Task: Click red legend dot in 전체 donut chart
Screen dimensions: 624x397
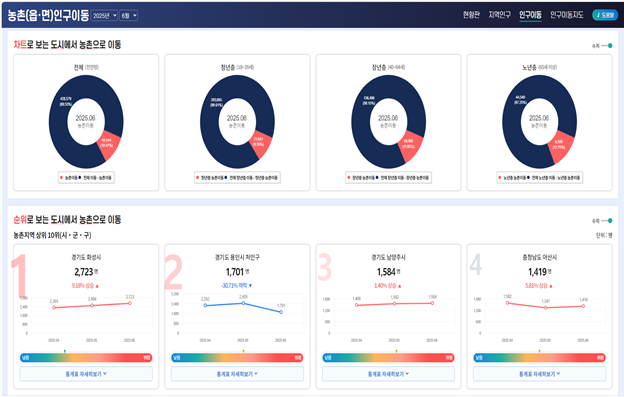Action: pyautogui.click(x=61, y=177)
